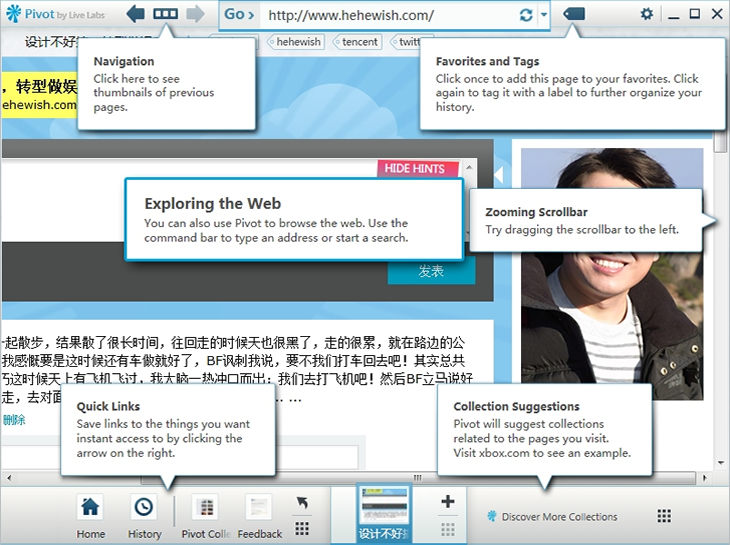The height and width of the screenshot is (545, 730).
Task: Click the HIDE HINTS button
Action: pos(415,169)
